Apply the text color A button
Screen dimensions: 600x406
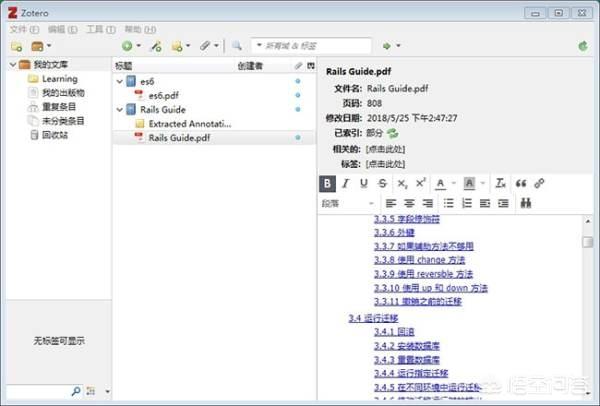[x=440, y=184]
